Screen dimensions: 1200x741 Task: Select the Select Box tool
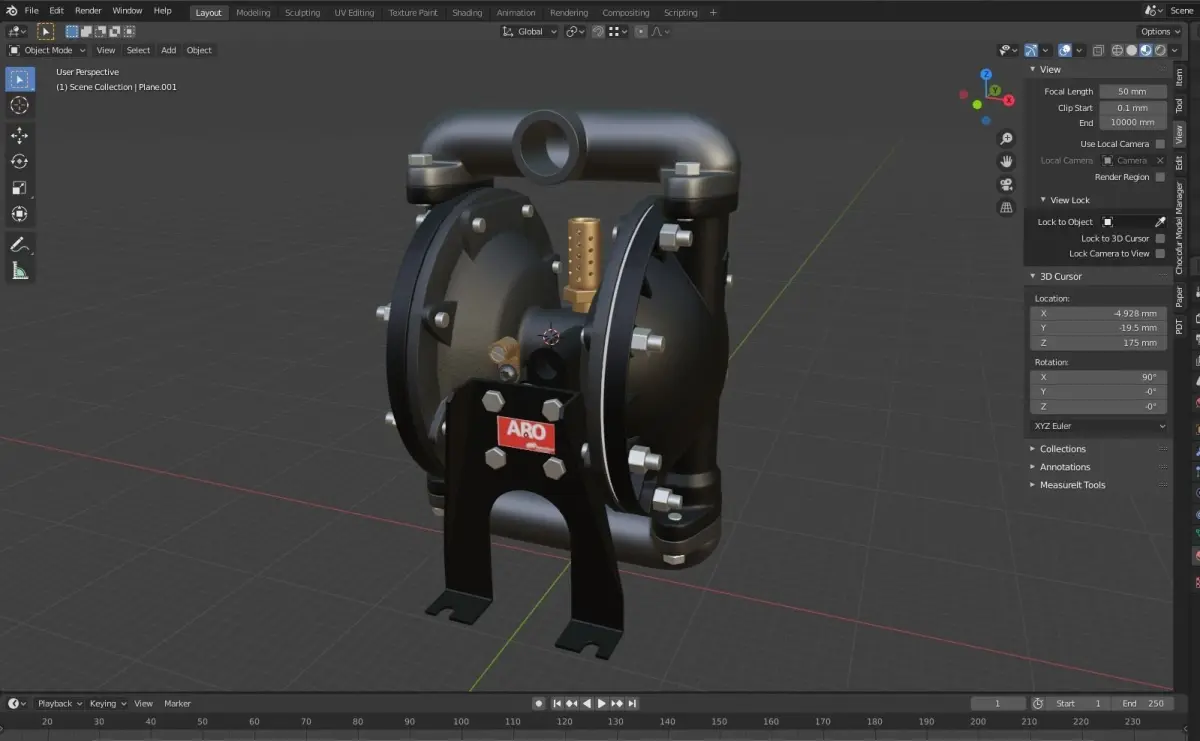tap(20, 79)
